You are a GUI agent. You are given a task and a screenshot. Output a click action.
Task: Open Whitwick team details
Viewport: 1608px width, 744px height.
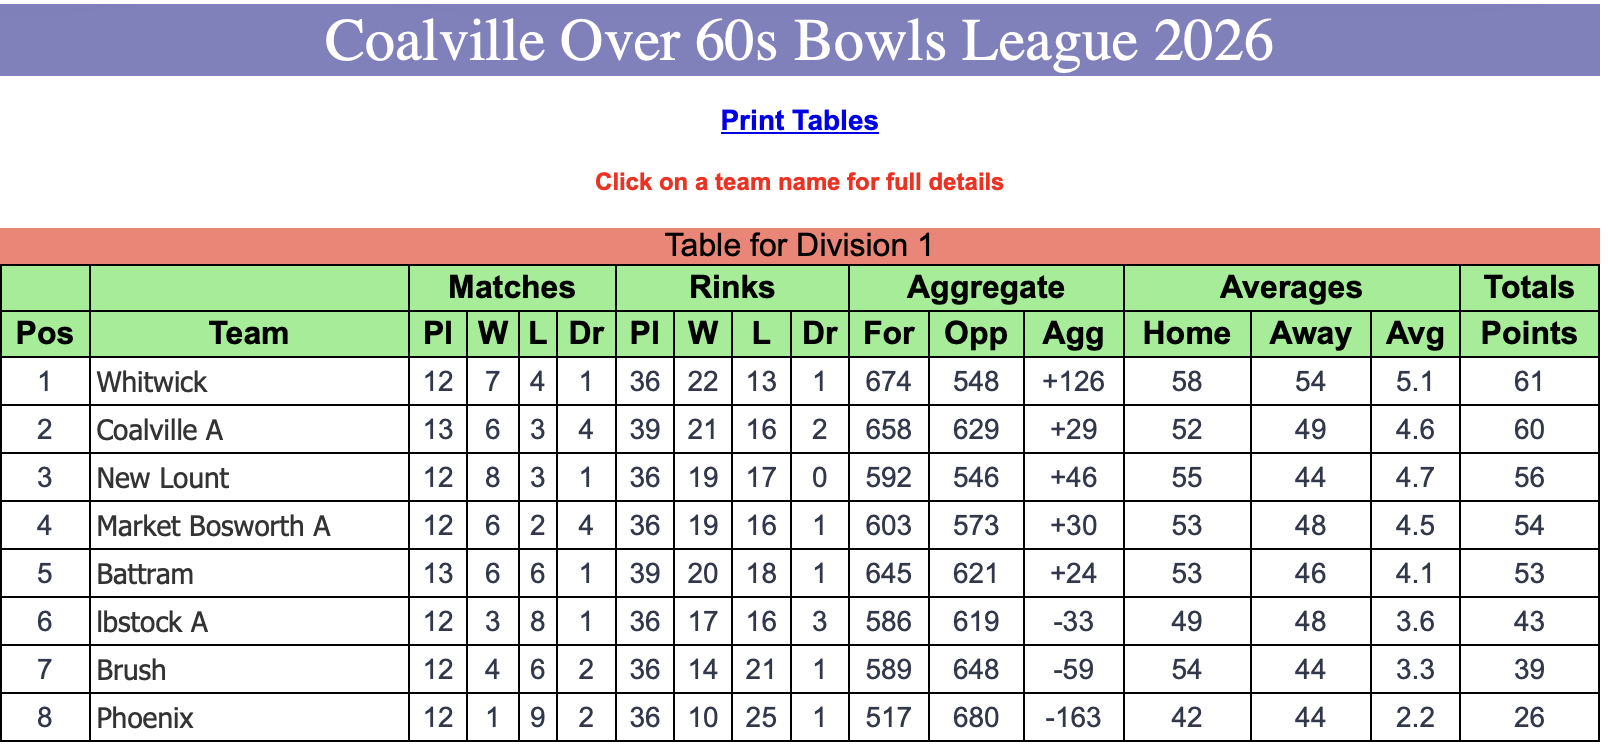pos(152,382)
